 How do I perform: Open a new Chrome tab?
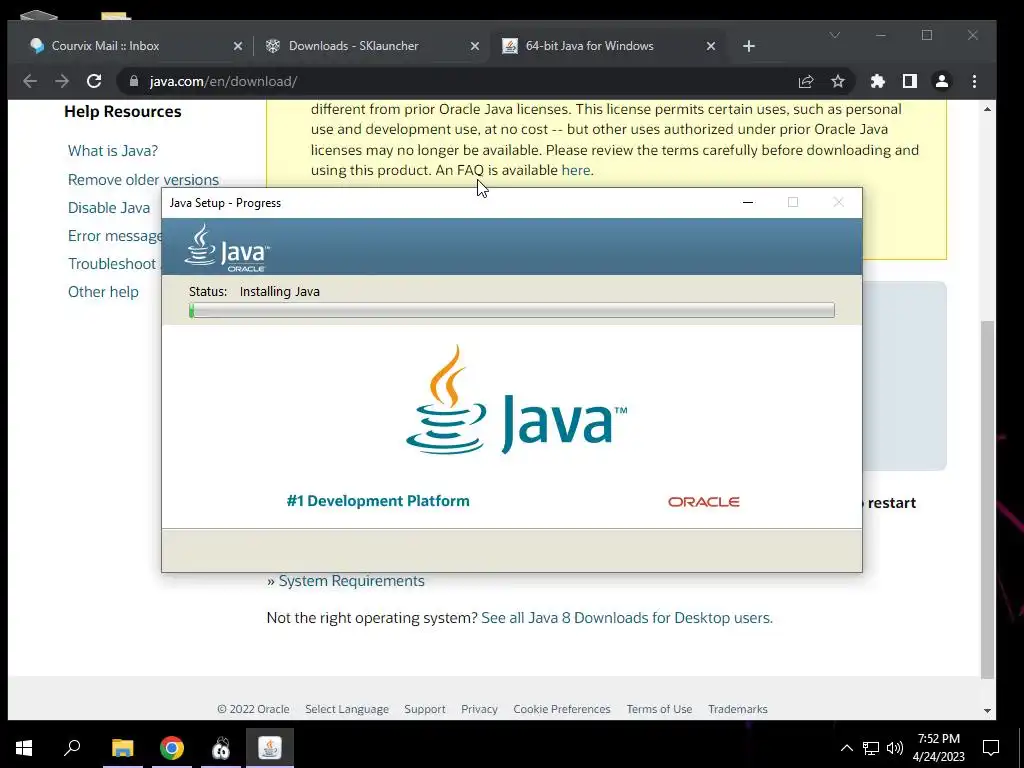tap(749, 46)
